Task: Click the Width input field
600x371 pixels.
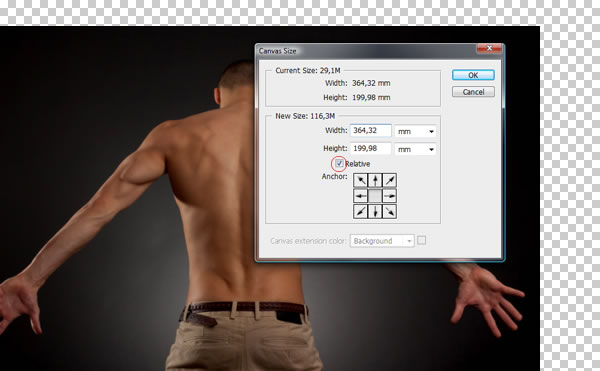Action: [370, 130]
